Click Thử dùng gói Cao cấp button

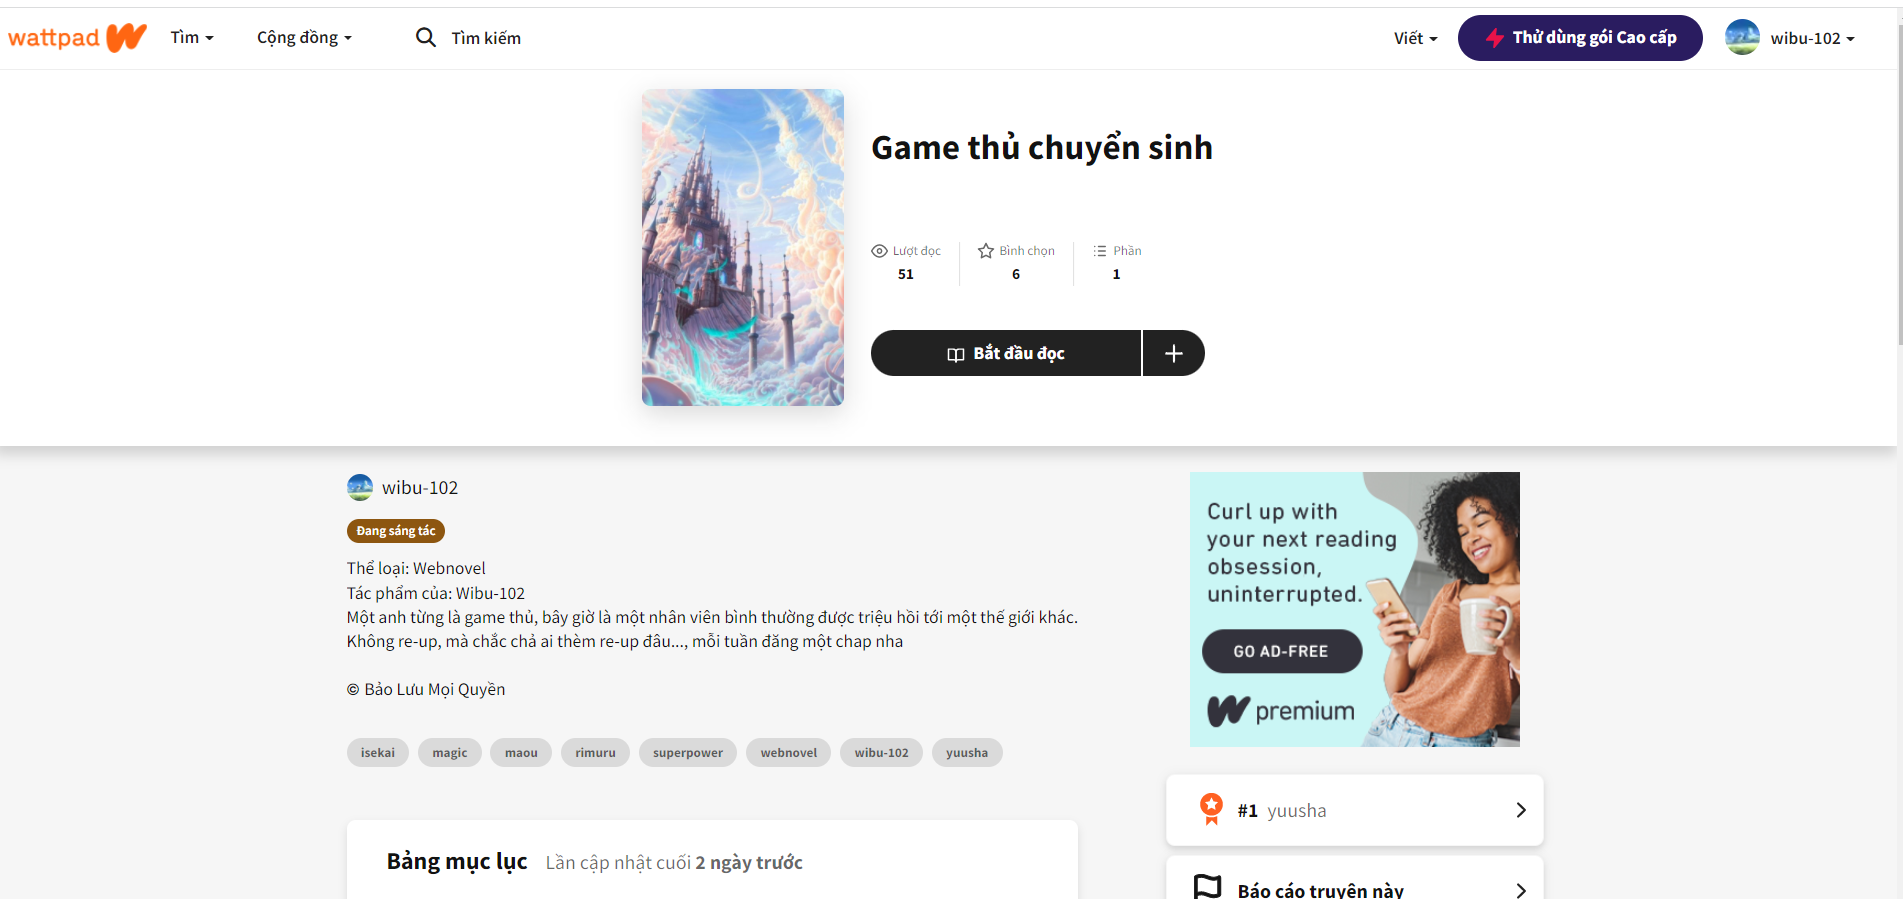tap(1580, 38)
